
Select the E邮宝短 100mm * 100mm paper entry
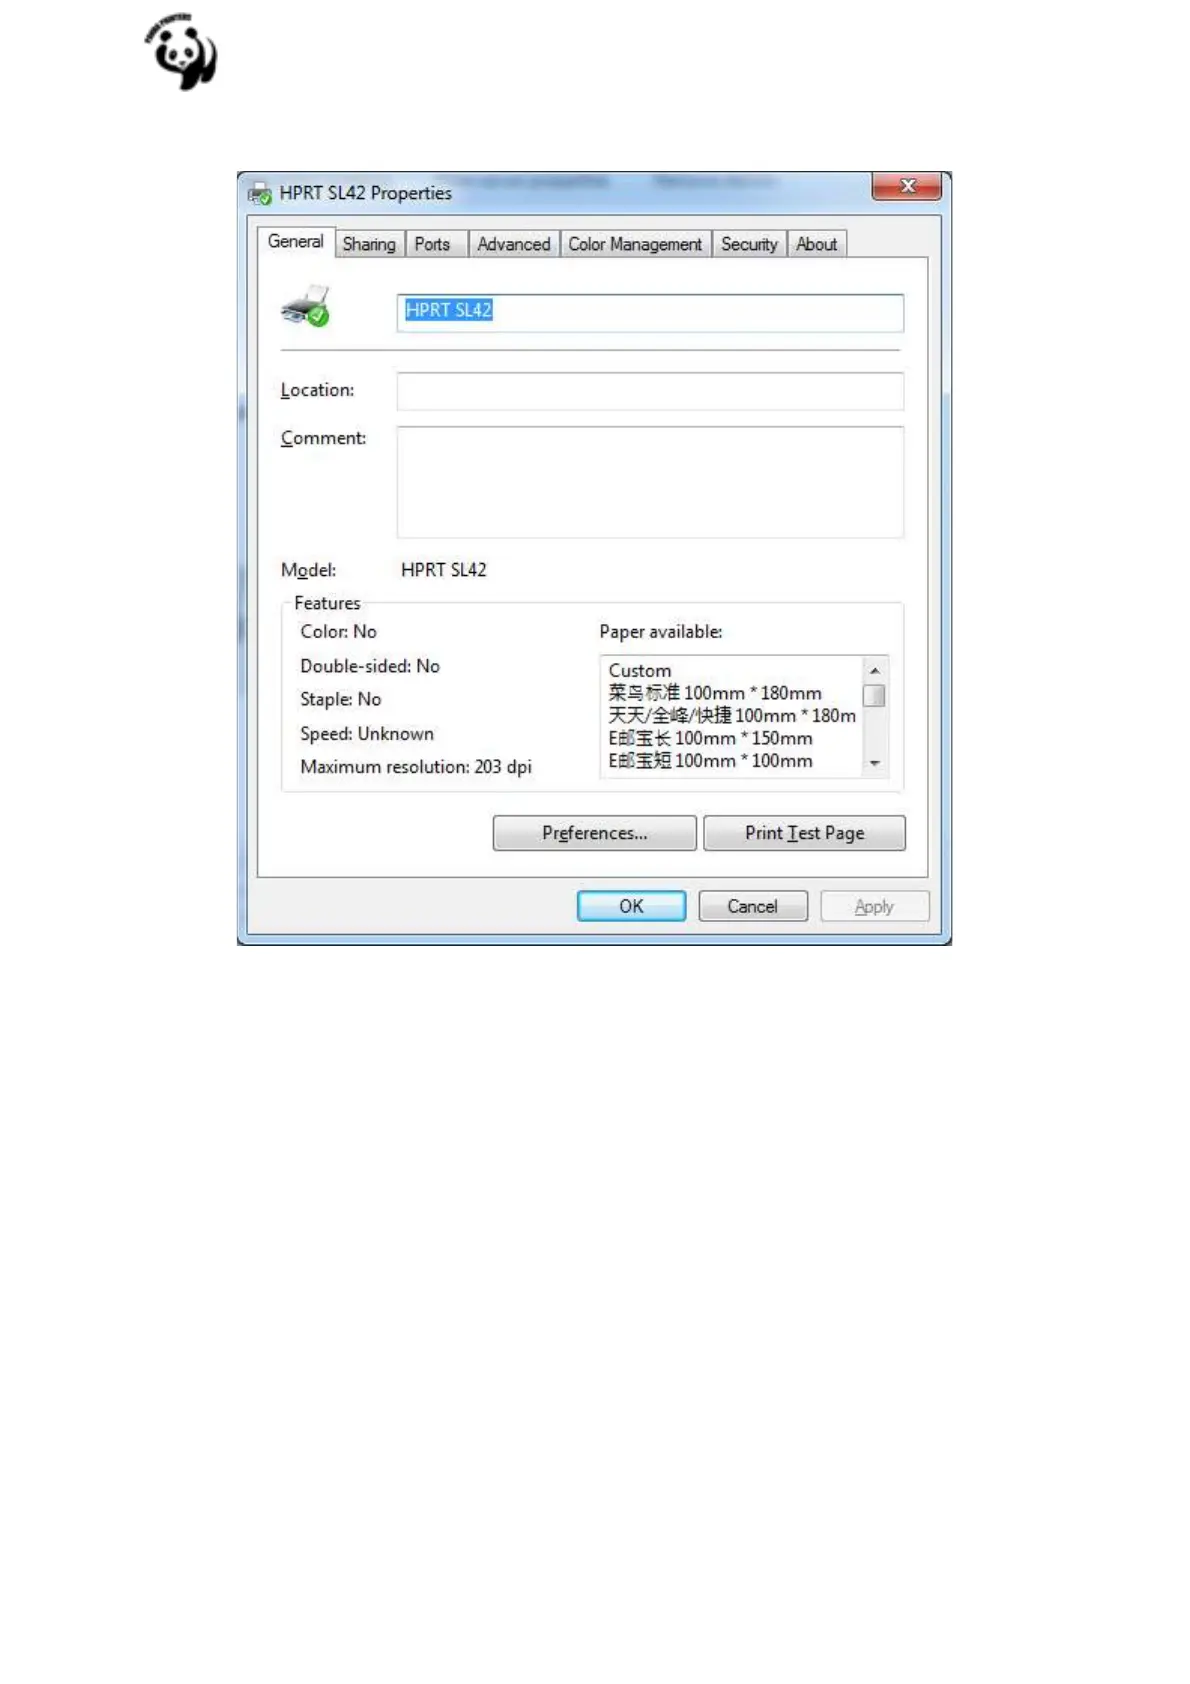pos(710,760)
